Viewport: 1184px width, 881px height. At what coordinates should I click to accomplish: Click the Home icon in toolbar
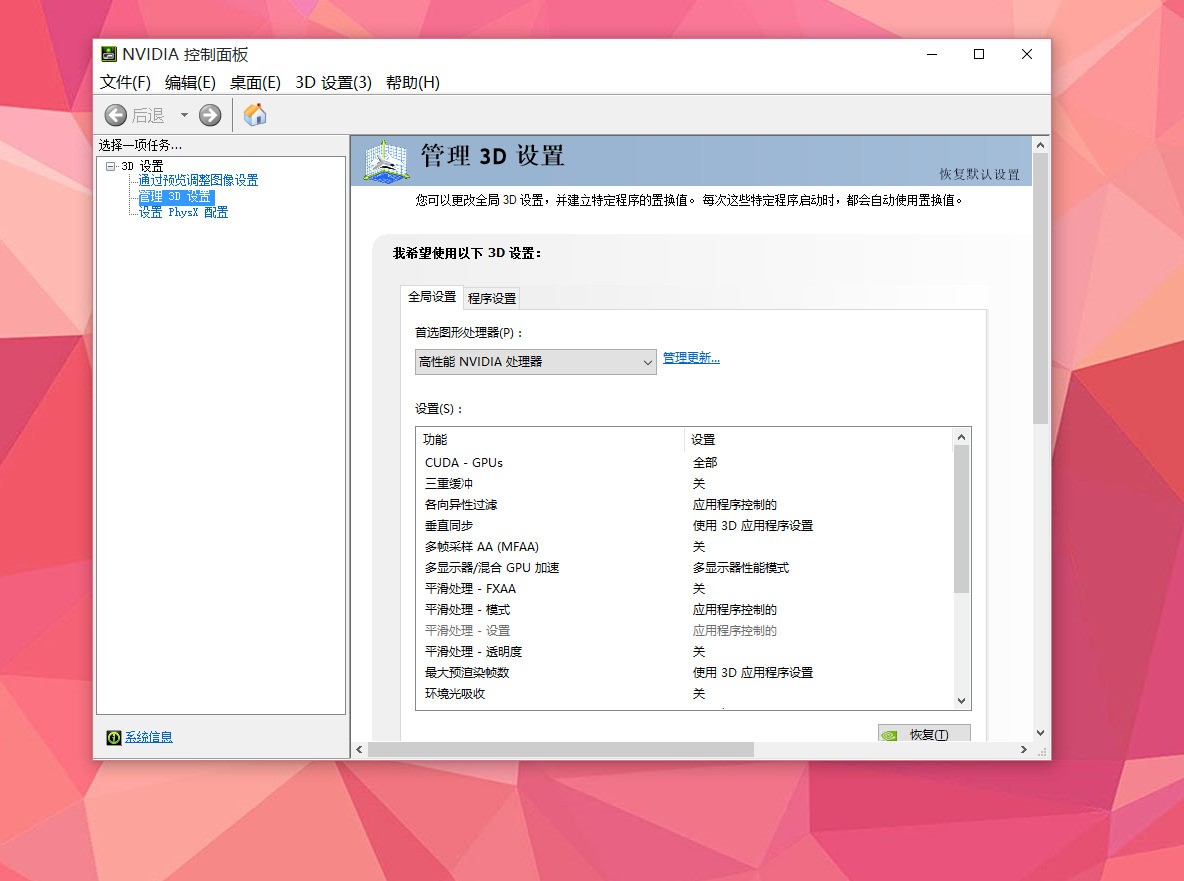click(x=255, y=115)
